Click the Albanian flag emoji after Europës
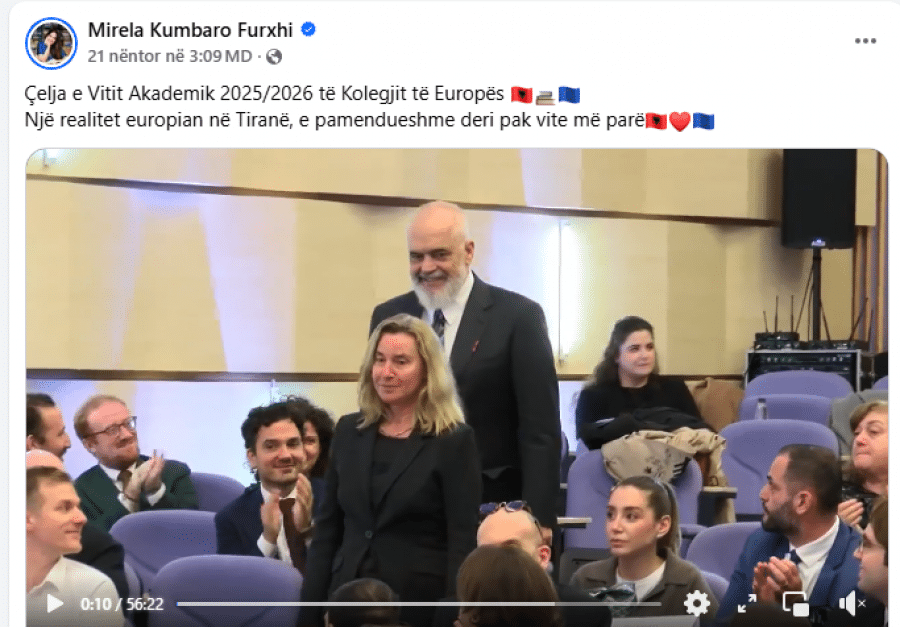Screen dimensions: 900x627 (522, 95)
